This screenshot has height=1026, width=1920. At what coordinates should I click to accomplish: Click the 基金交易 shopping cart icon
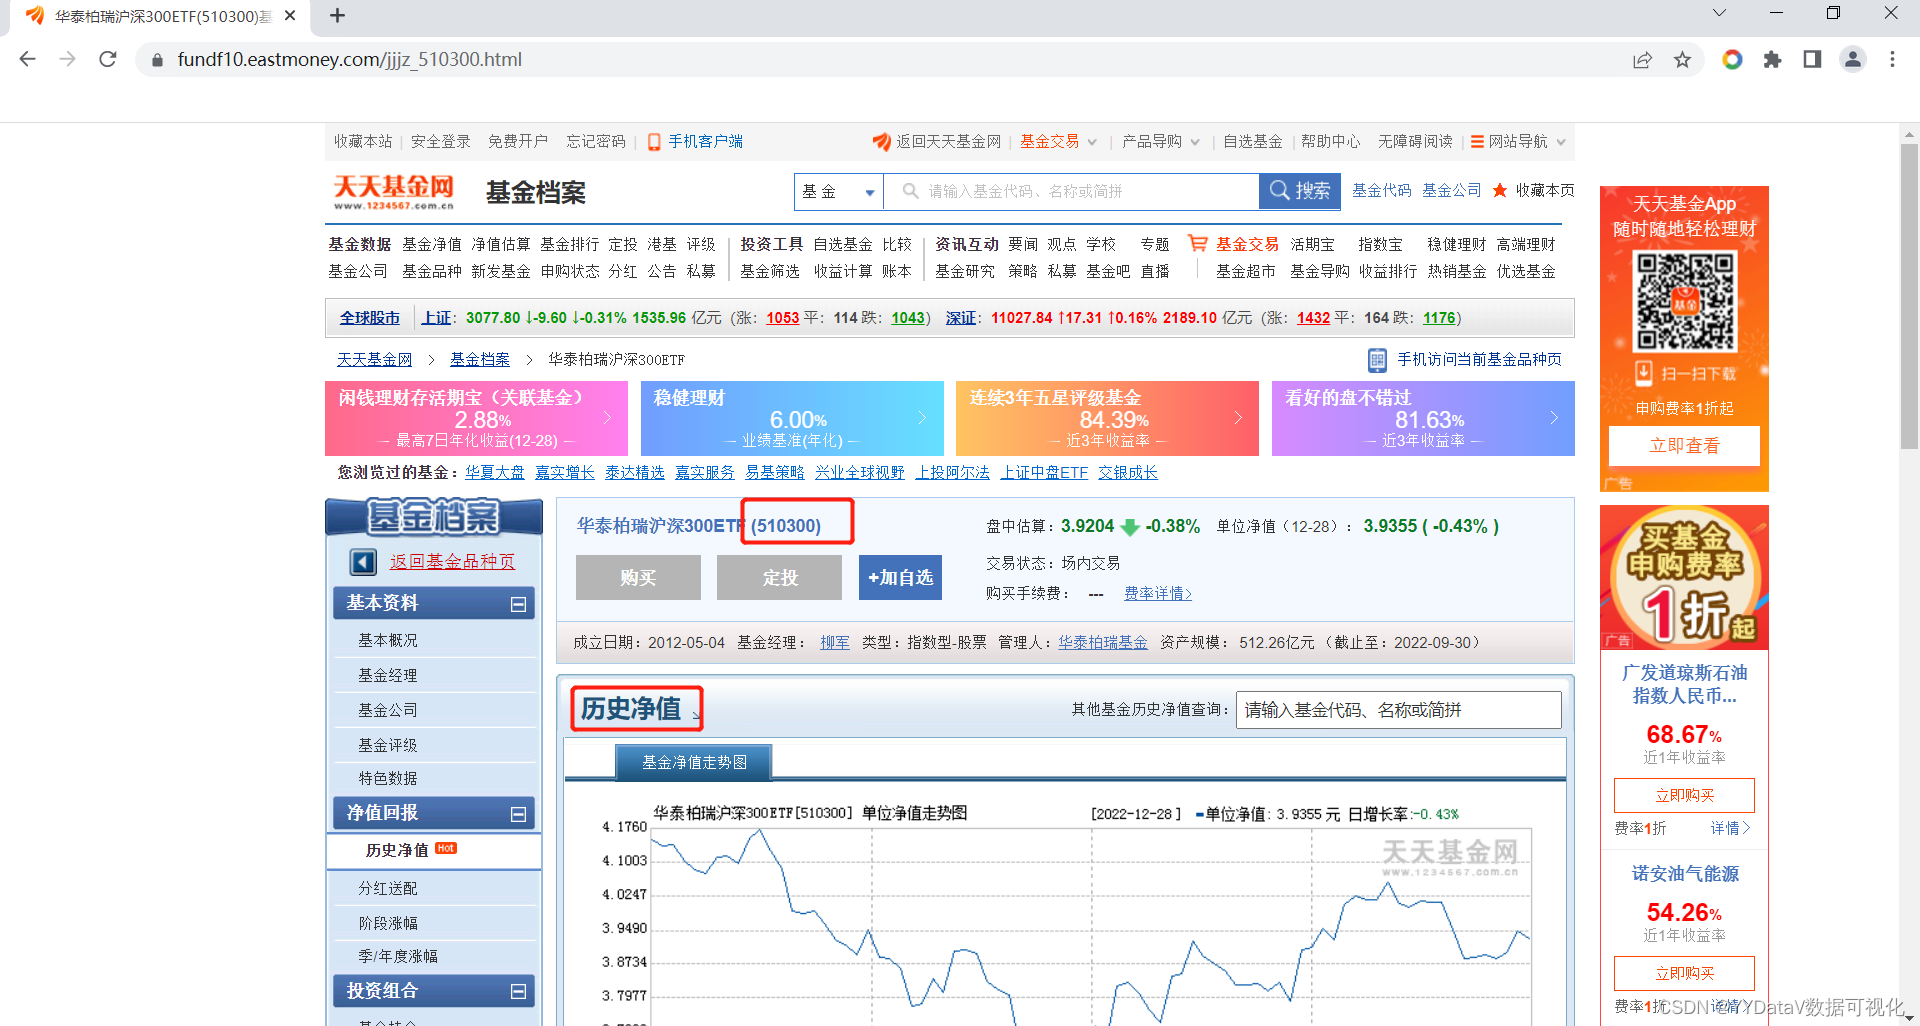coord(1197,243)
